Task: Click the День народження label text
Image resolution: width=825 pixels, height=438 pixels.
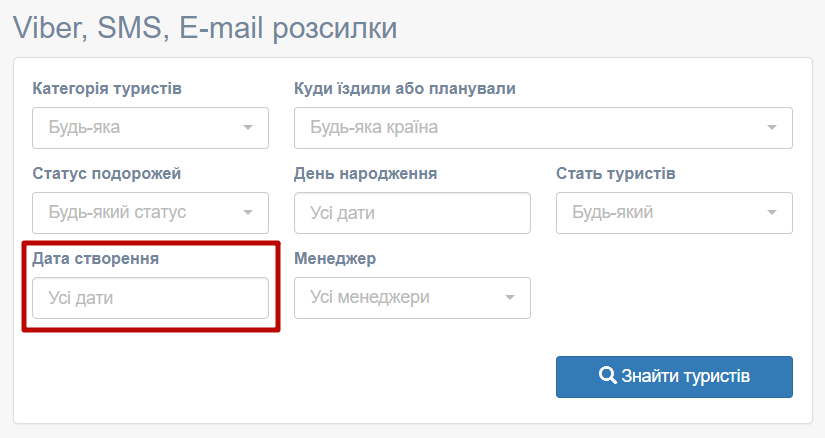Action: (x=365, y=174)
